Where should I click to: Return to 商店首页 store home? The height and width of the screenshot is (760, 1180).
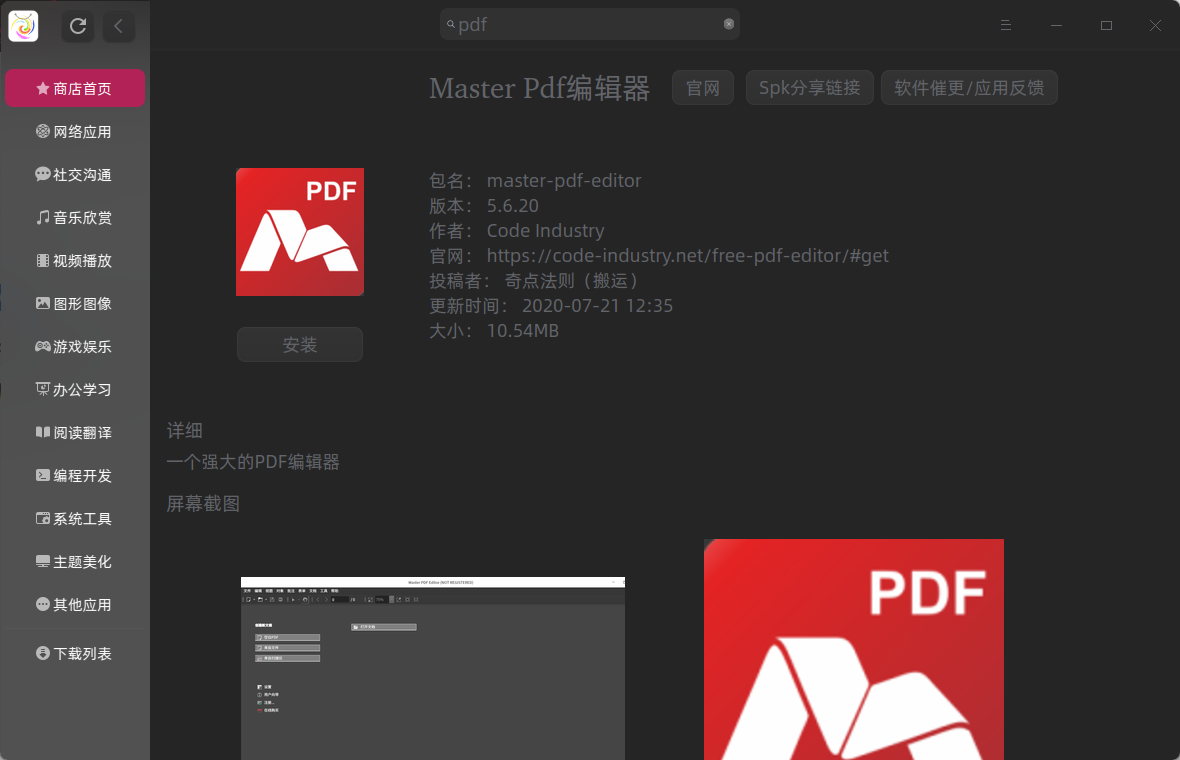pos(75,88)
